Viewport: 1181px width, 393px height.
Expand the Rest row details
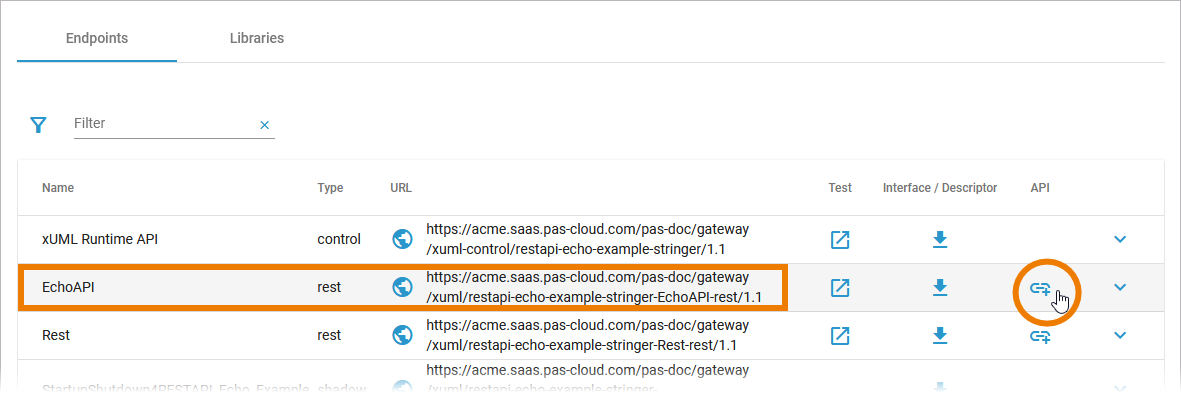1120,335
